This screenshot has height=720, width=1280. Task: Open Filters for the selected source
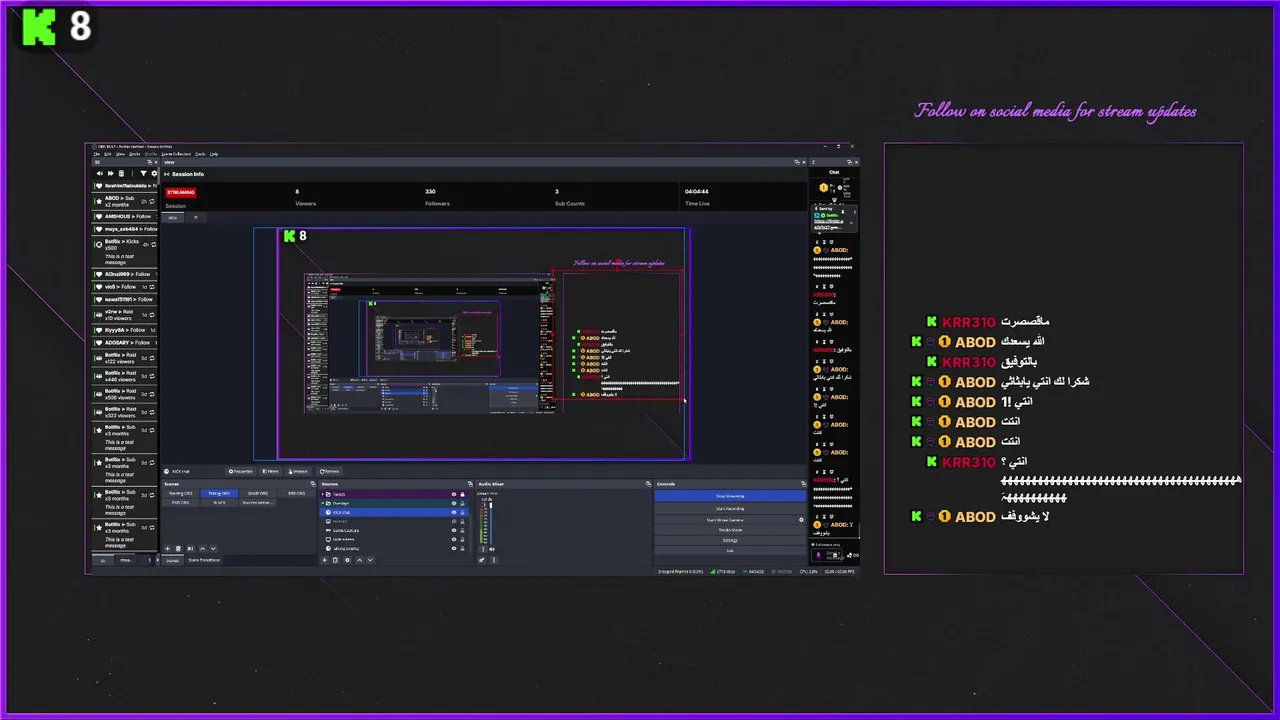pos(271,471)
